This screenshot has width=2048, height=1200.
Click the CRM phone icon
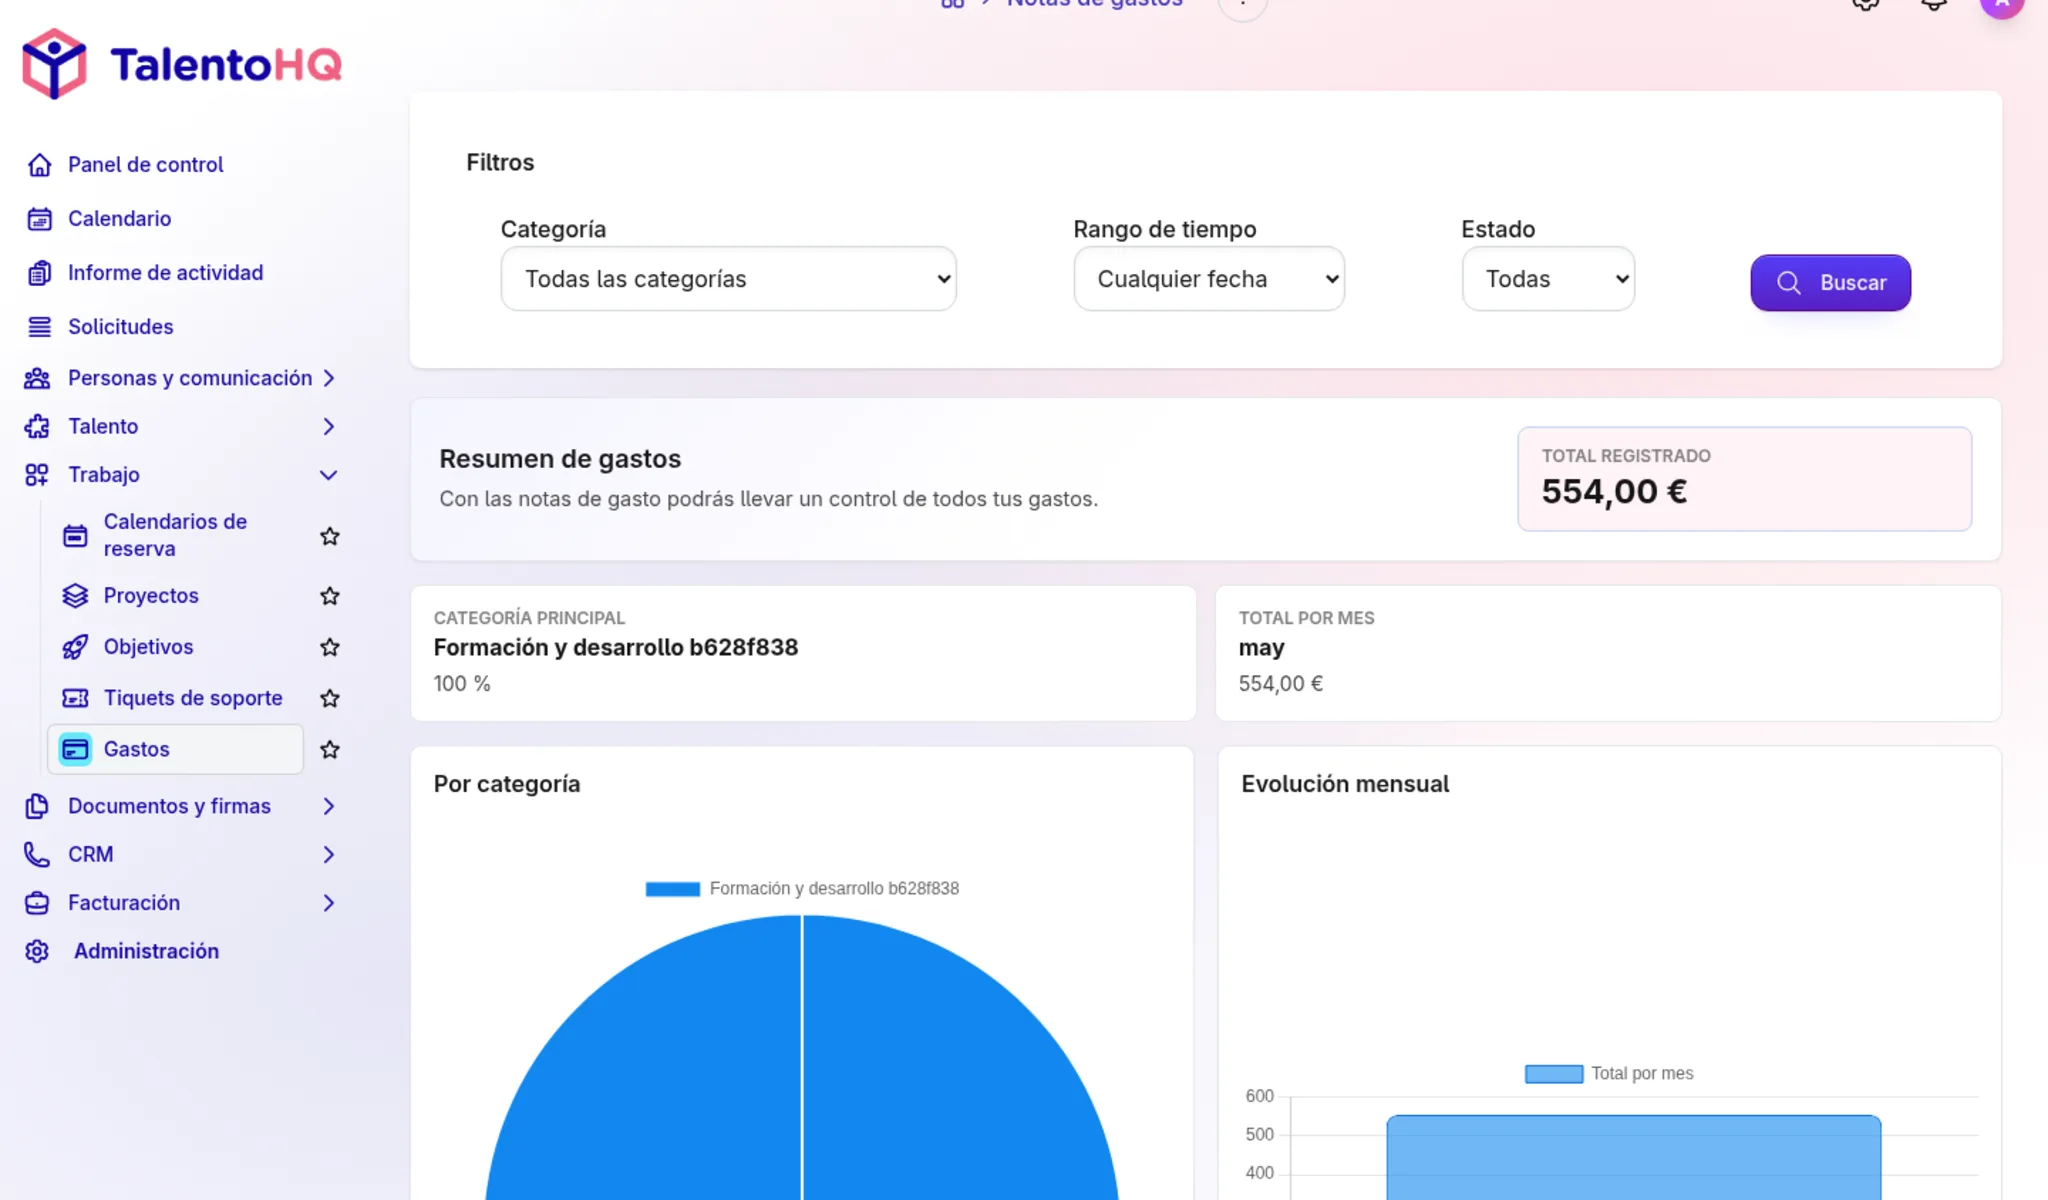(x=37, y=854)
